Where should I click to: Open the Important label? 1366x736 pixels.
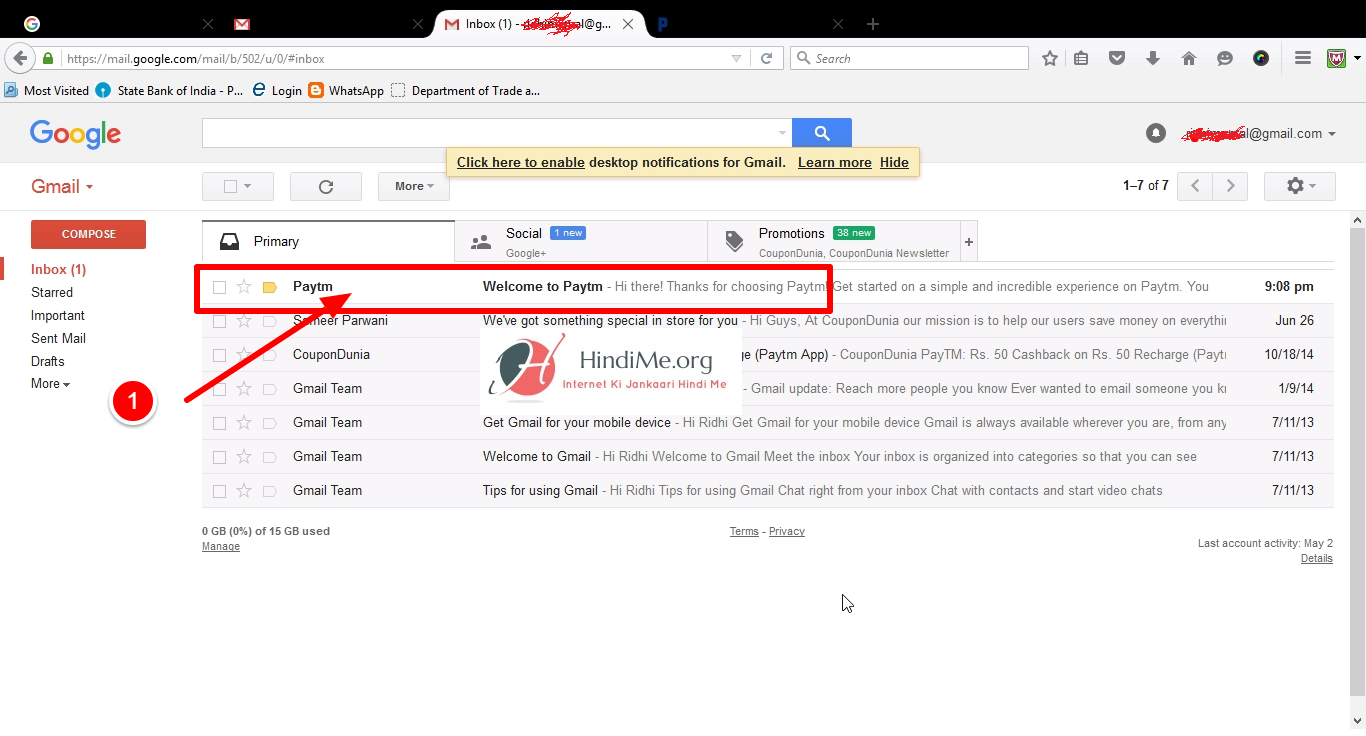[x=58, y=316]
